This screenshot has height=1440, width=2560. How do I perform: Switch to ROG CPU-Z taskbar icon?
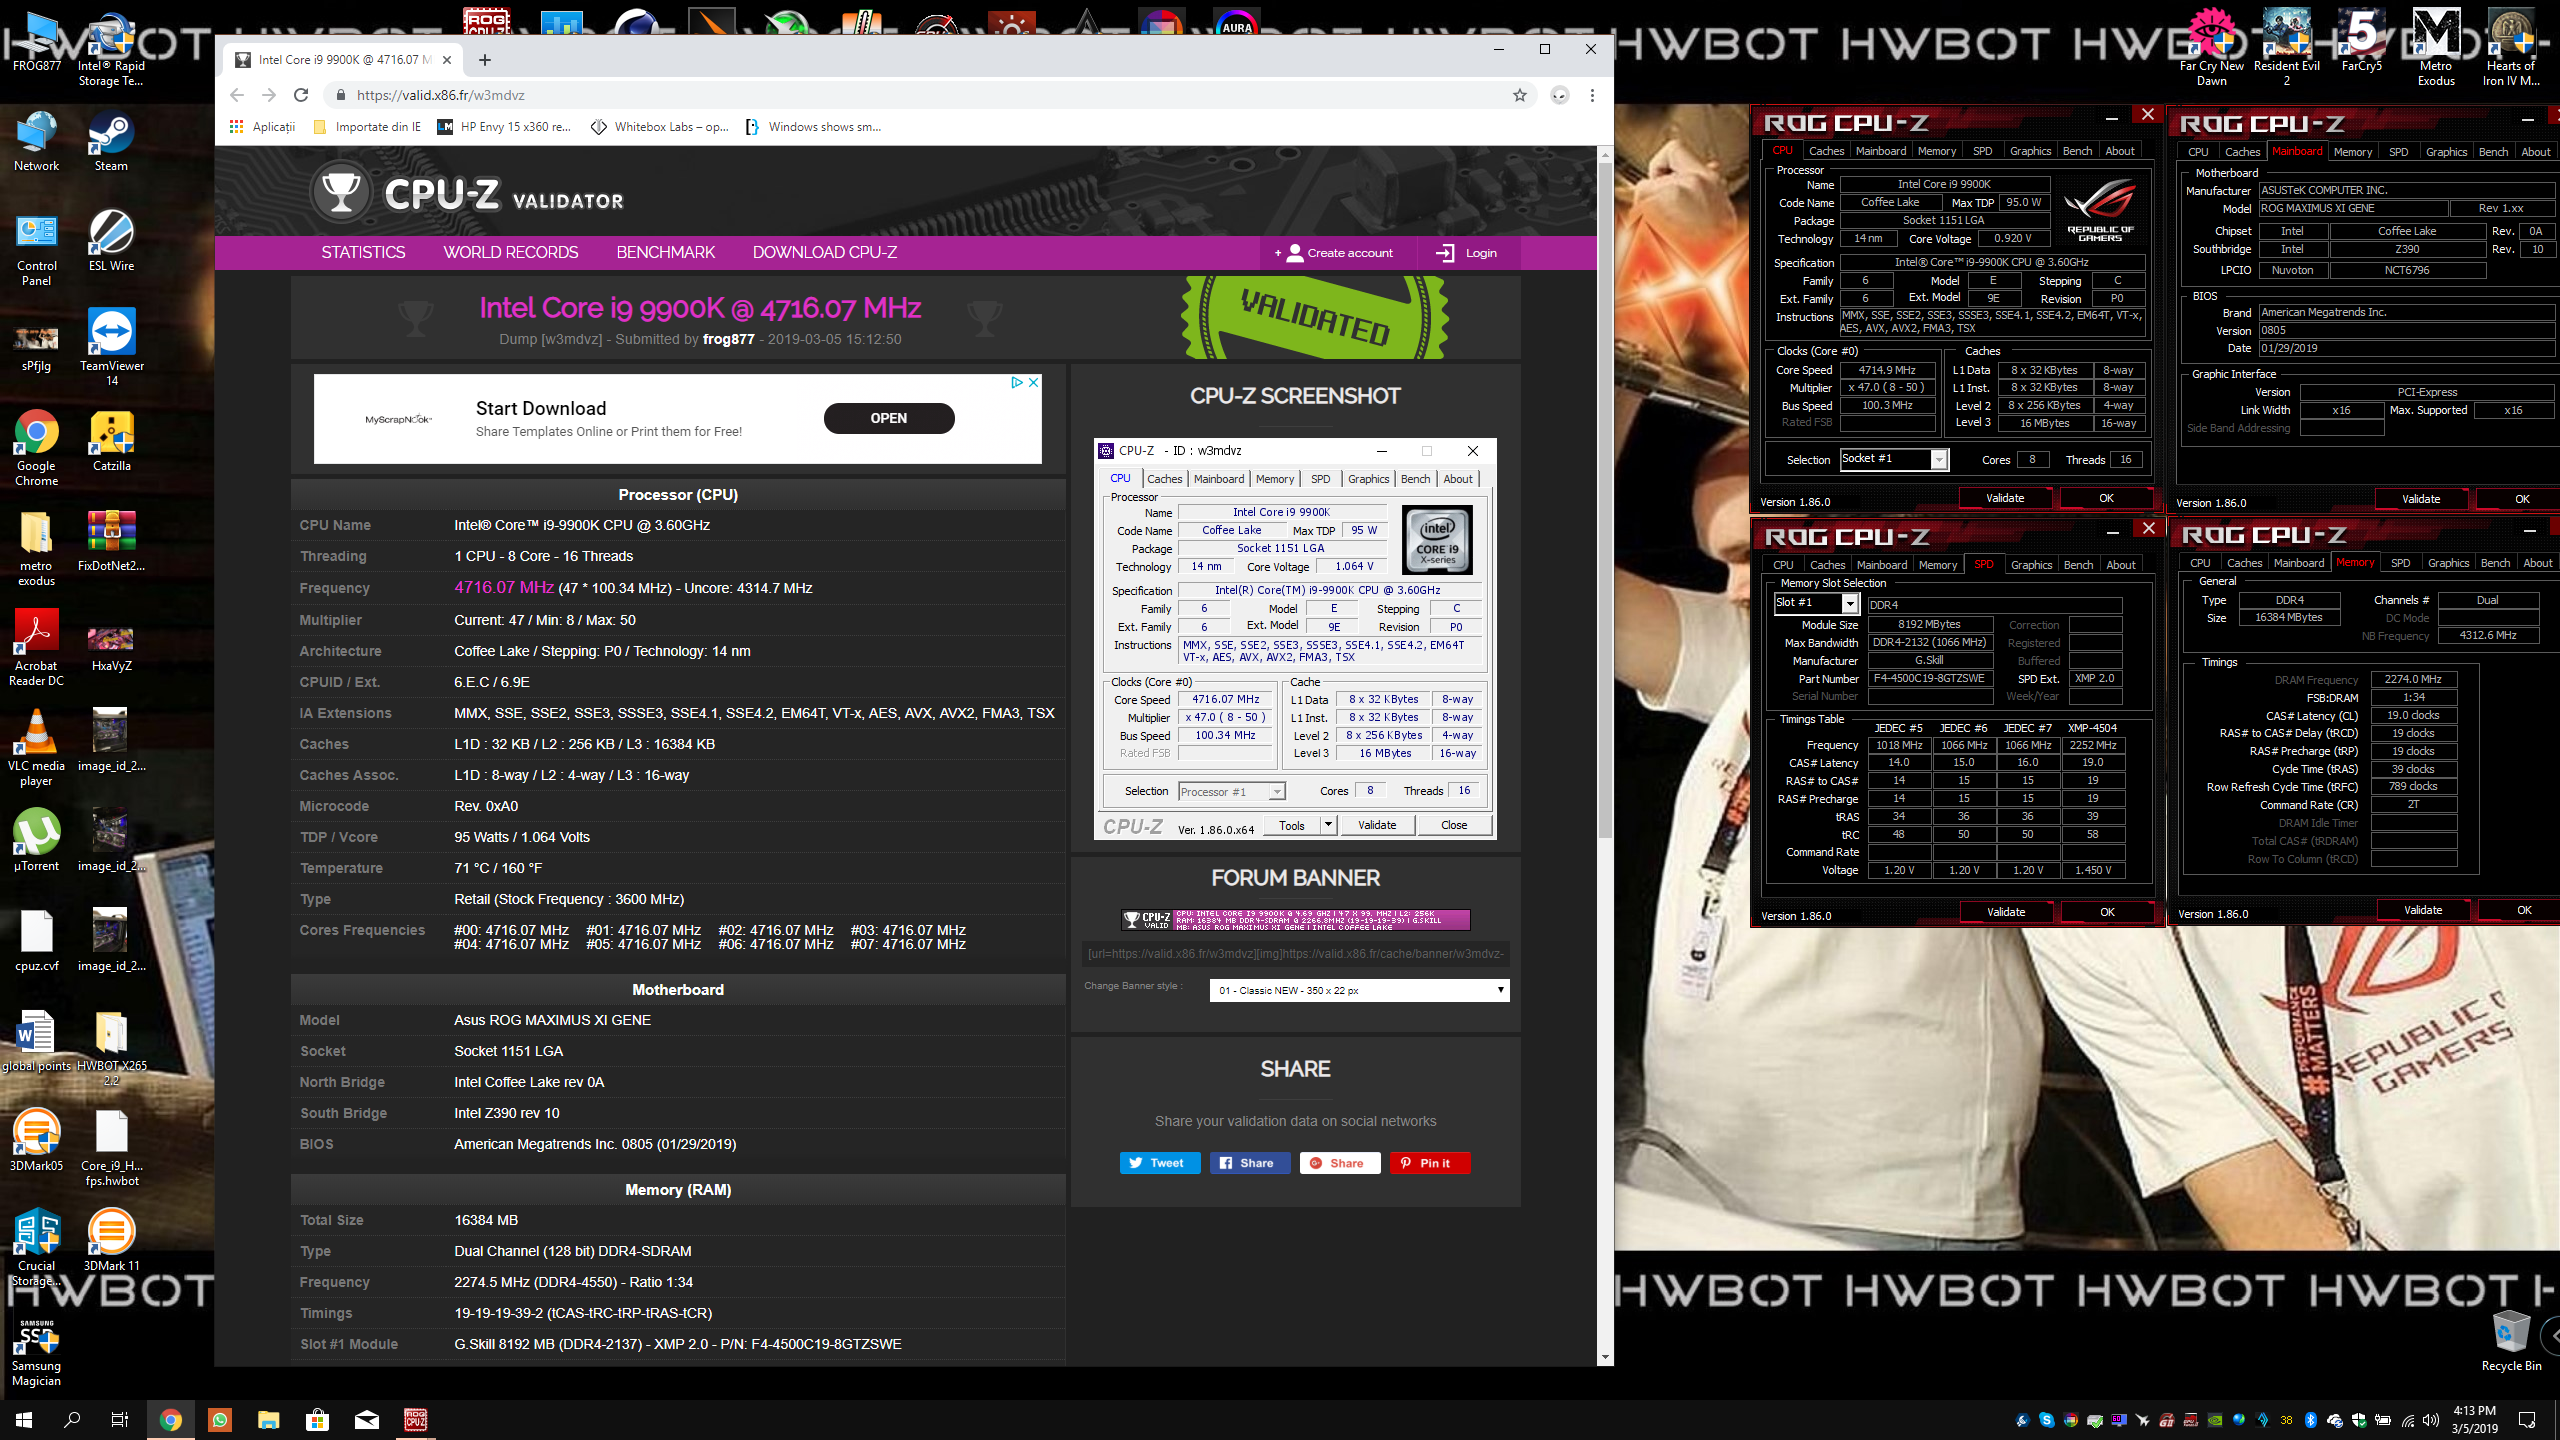[416, 1419]
